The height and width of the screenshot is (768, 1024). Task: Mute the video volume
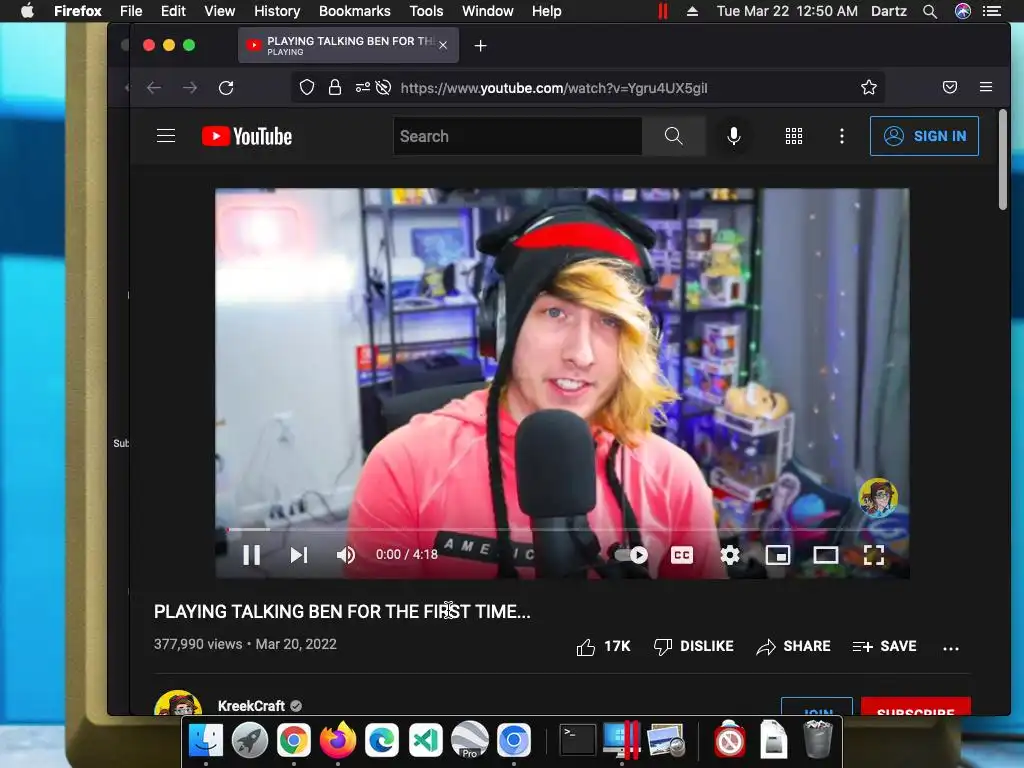[346, 555]
